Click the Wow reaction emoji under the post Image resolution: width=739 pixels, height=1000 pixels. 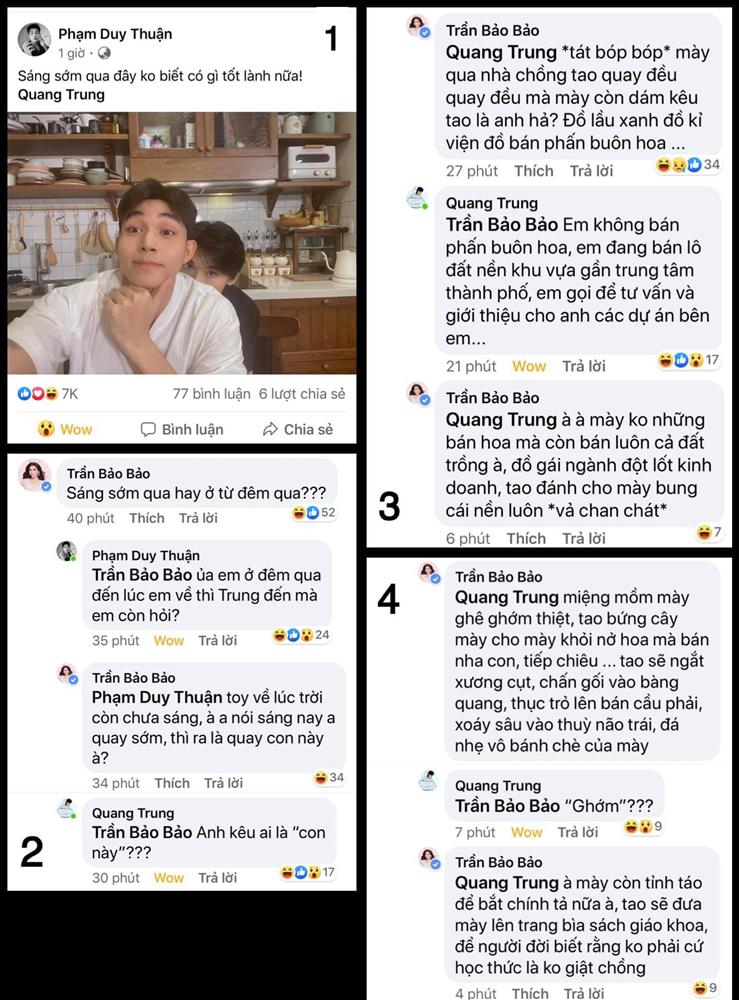pos(46,429)
